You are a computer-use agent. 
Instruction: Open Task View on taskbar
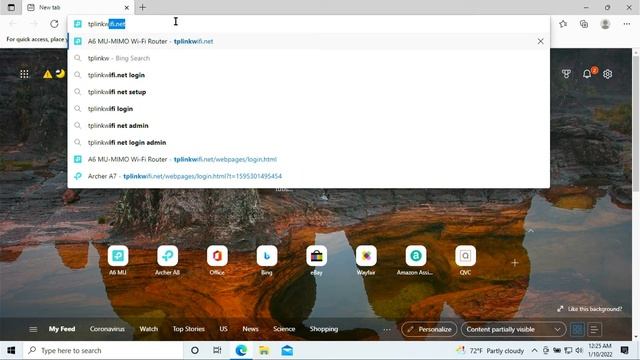pyautogui.click(x=217, y=350)
